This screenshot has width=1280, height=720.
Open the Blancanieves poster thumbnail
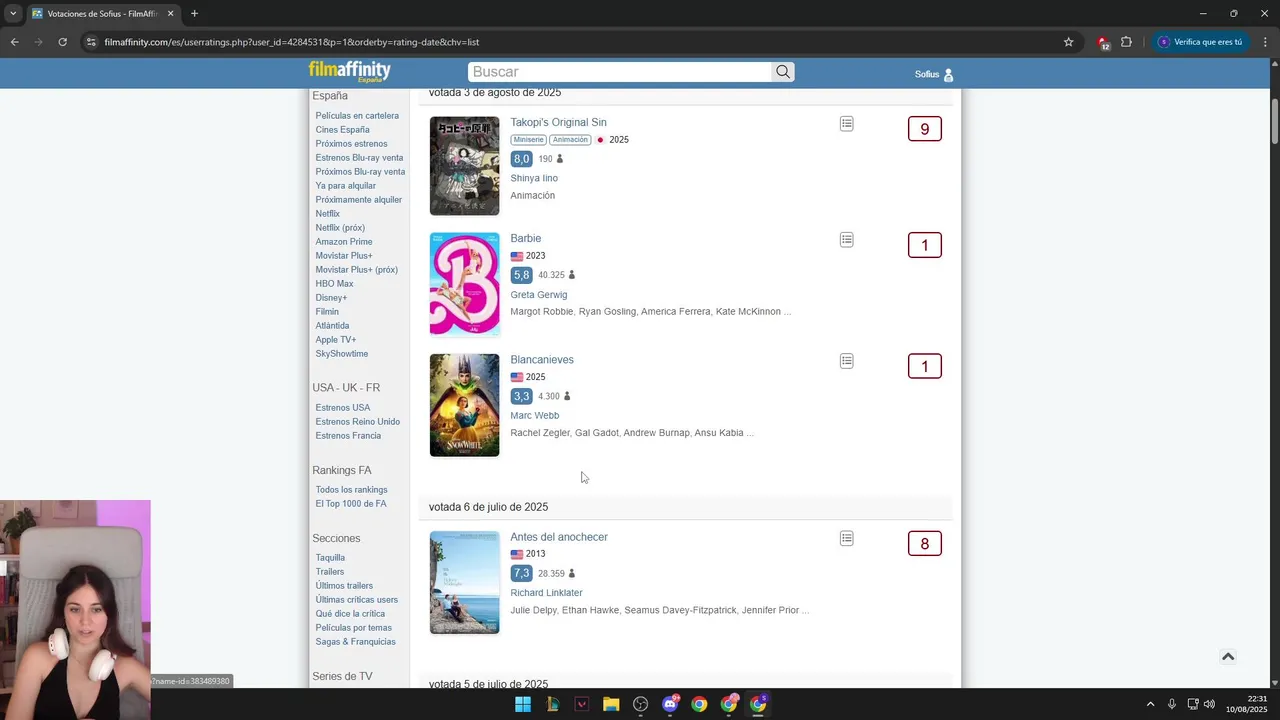pyautogui.click(x=464, y=405)
